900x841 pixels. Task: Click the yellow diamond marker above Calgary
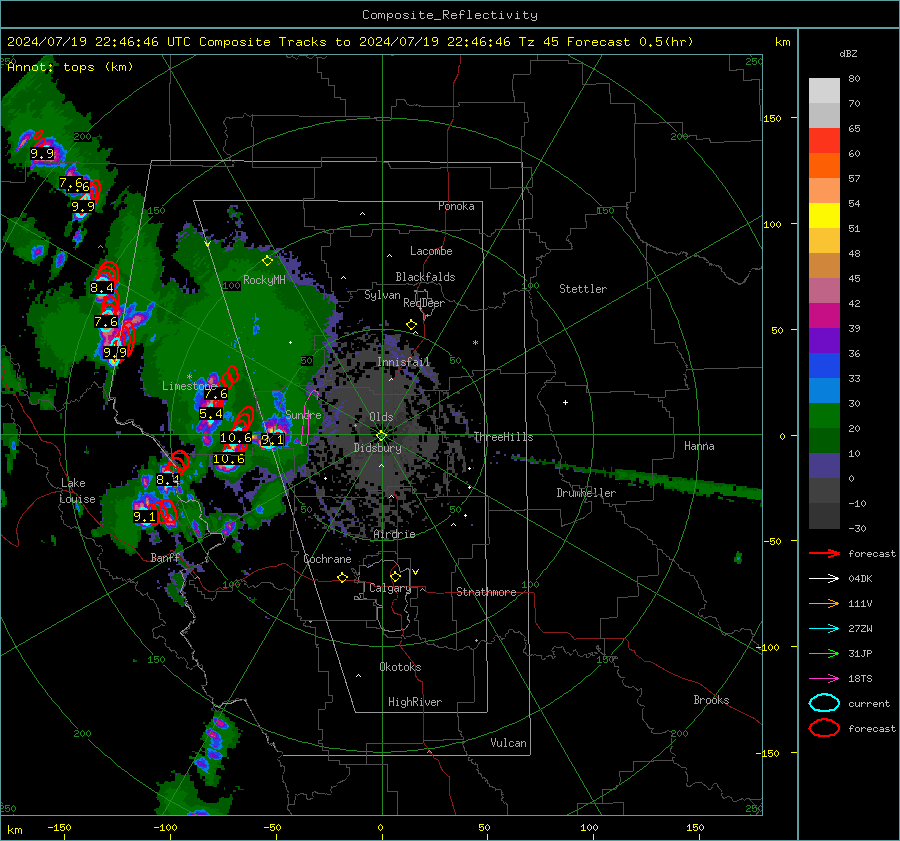tap(395, 576)
